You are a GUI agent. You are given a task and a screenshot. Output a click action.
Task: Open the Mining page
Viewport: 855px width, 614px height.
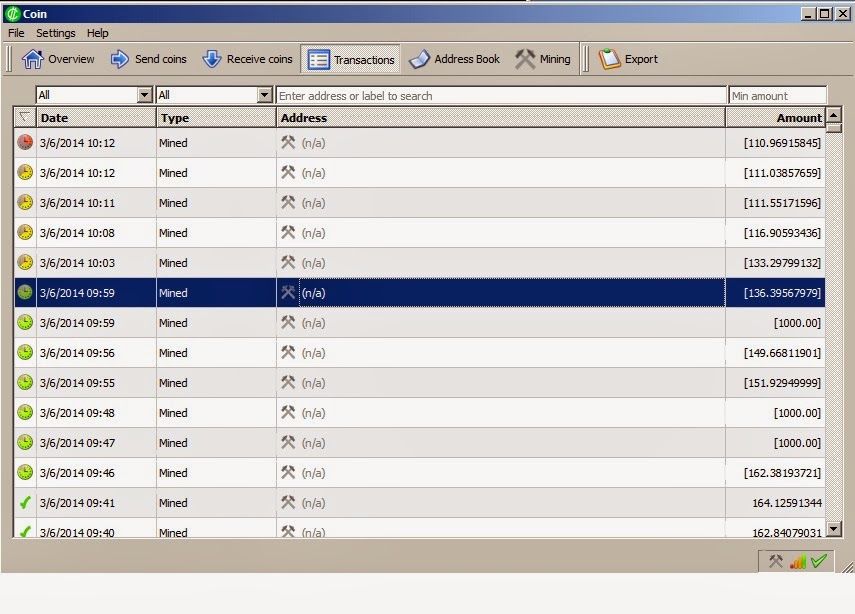pyautogui.click(x=543, y=59)
